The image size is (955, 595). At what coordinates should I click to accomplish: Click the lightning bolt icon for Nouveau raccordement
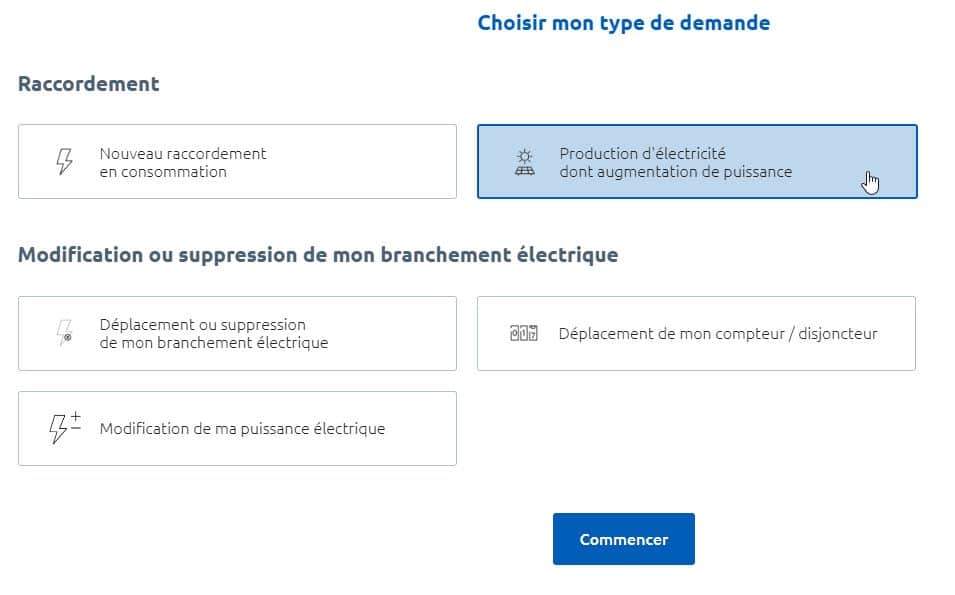[x=64, y=161]
